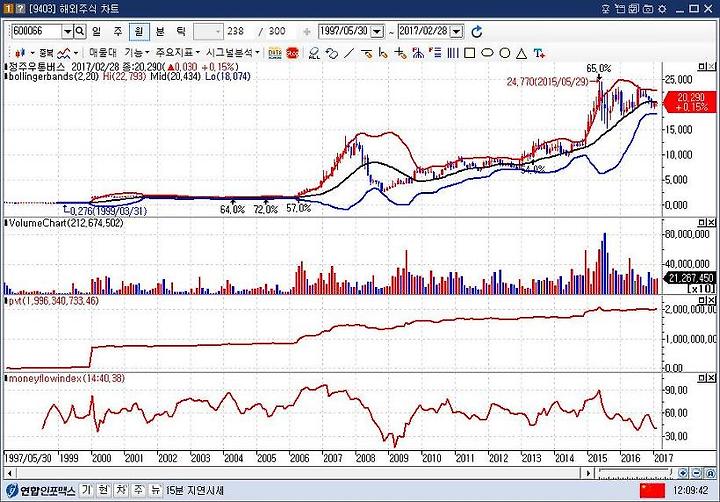The image size is (720, 502).
Task: Click the 주 tab in status bar
Action: click(139, 490)
